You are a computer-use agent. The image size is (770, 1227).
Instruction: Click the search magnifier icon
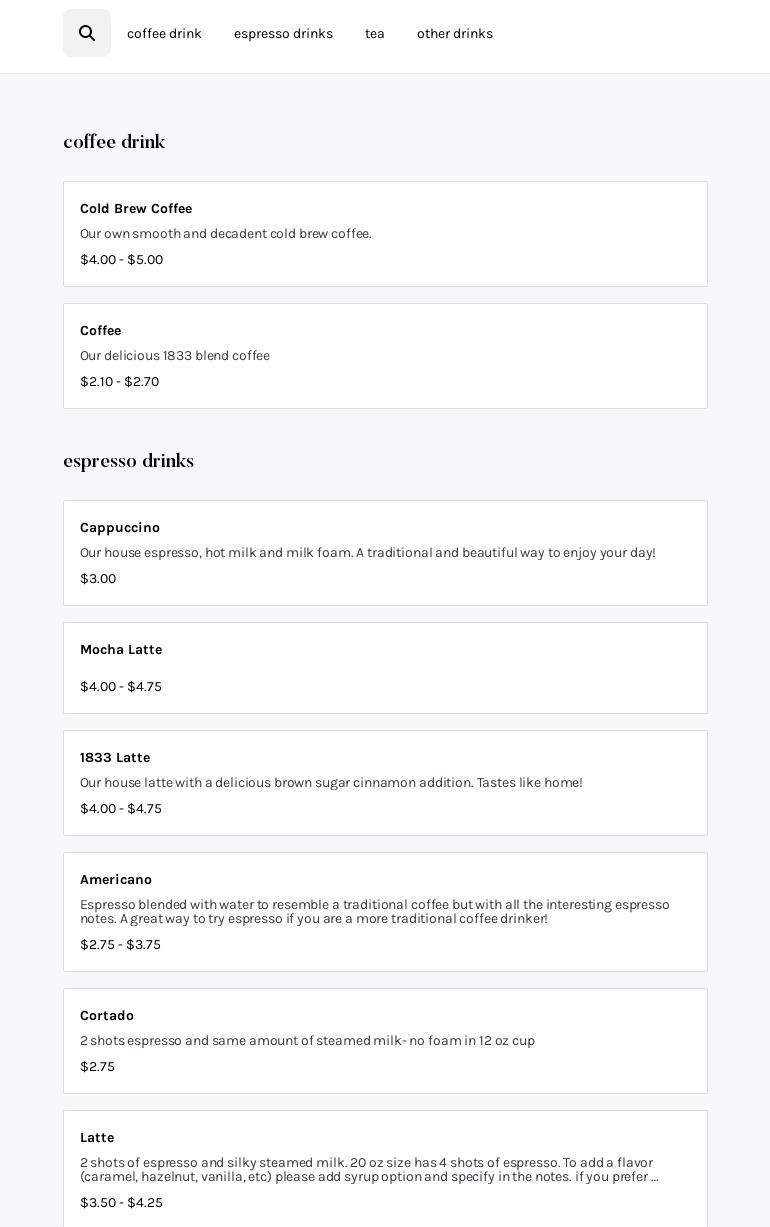pyautogui.click(x=87, y=33)
